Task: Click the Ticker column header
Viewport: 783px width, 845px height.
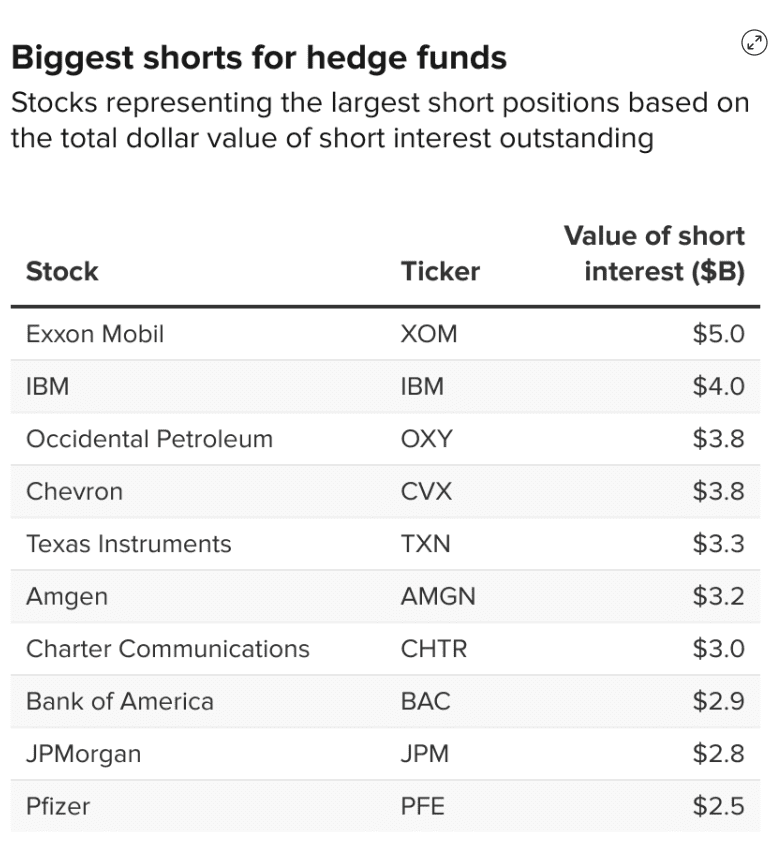Action: [x=440, y=271]
